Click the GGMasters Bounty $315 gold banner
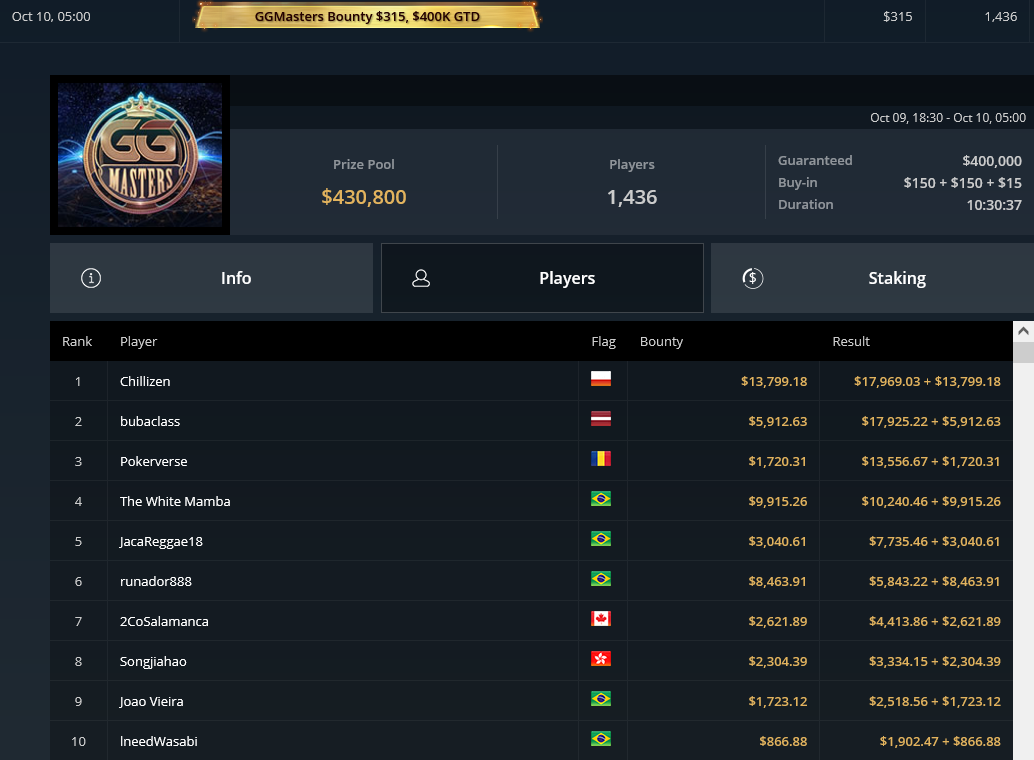1034x760 pixels. point(367,16)
